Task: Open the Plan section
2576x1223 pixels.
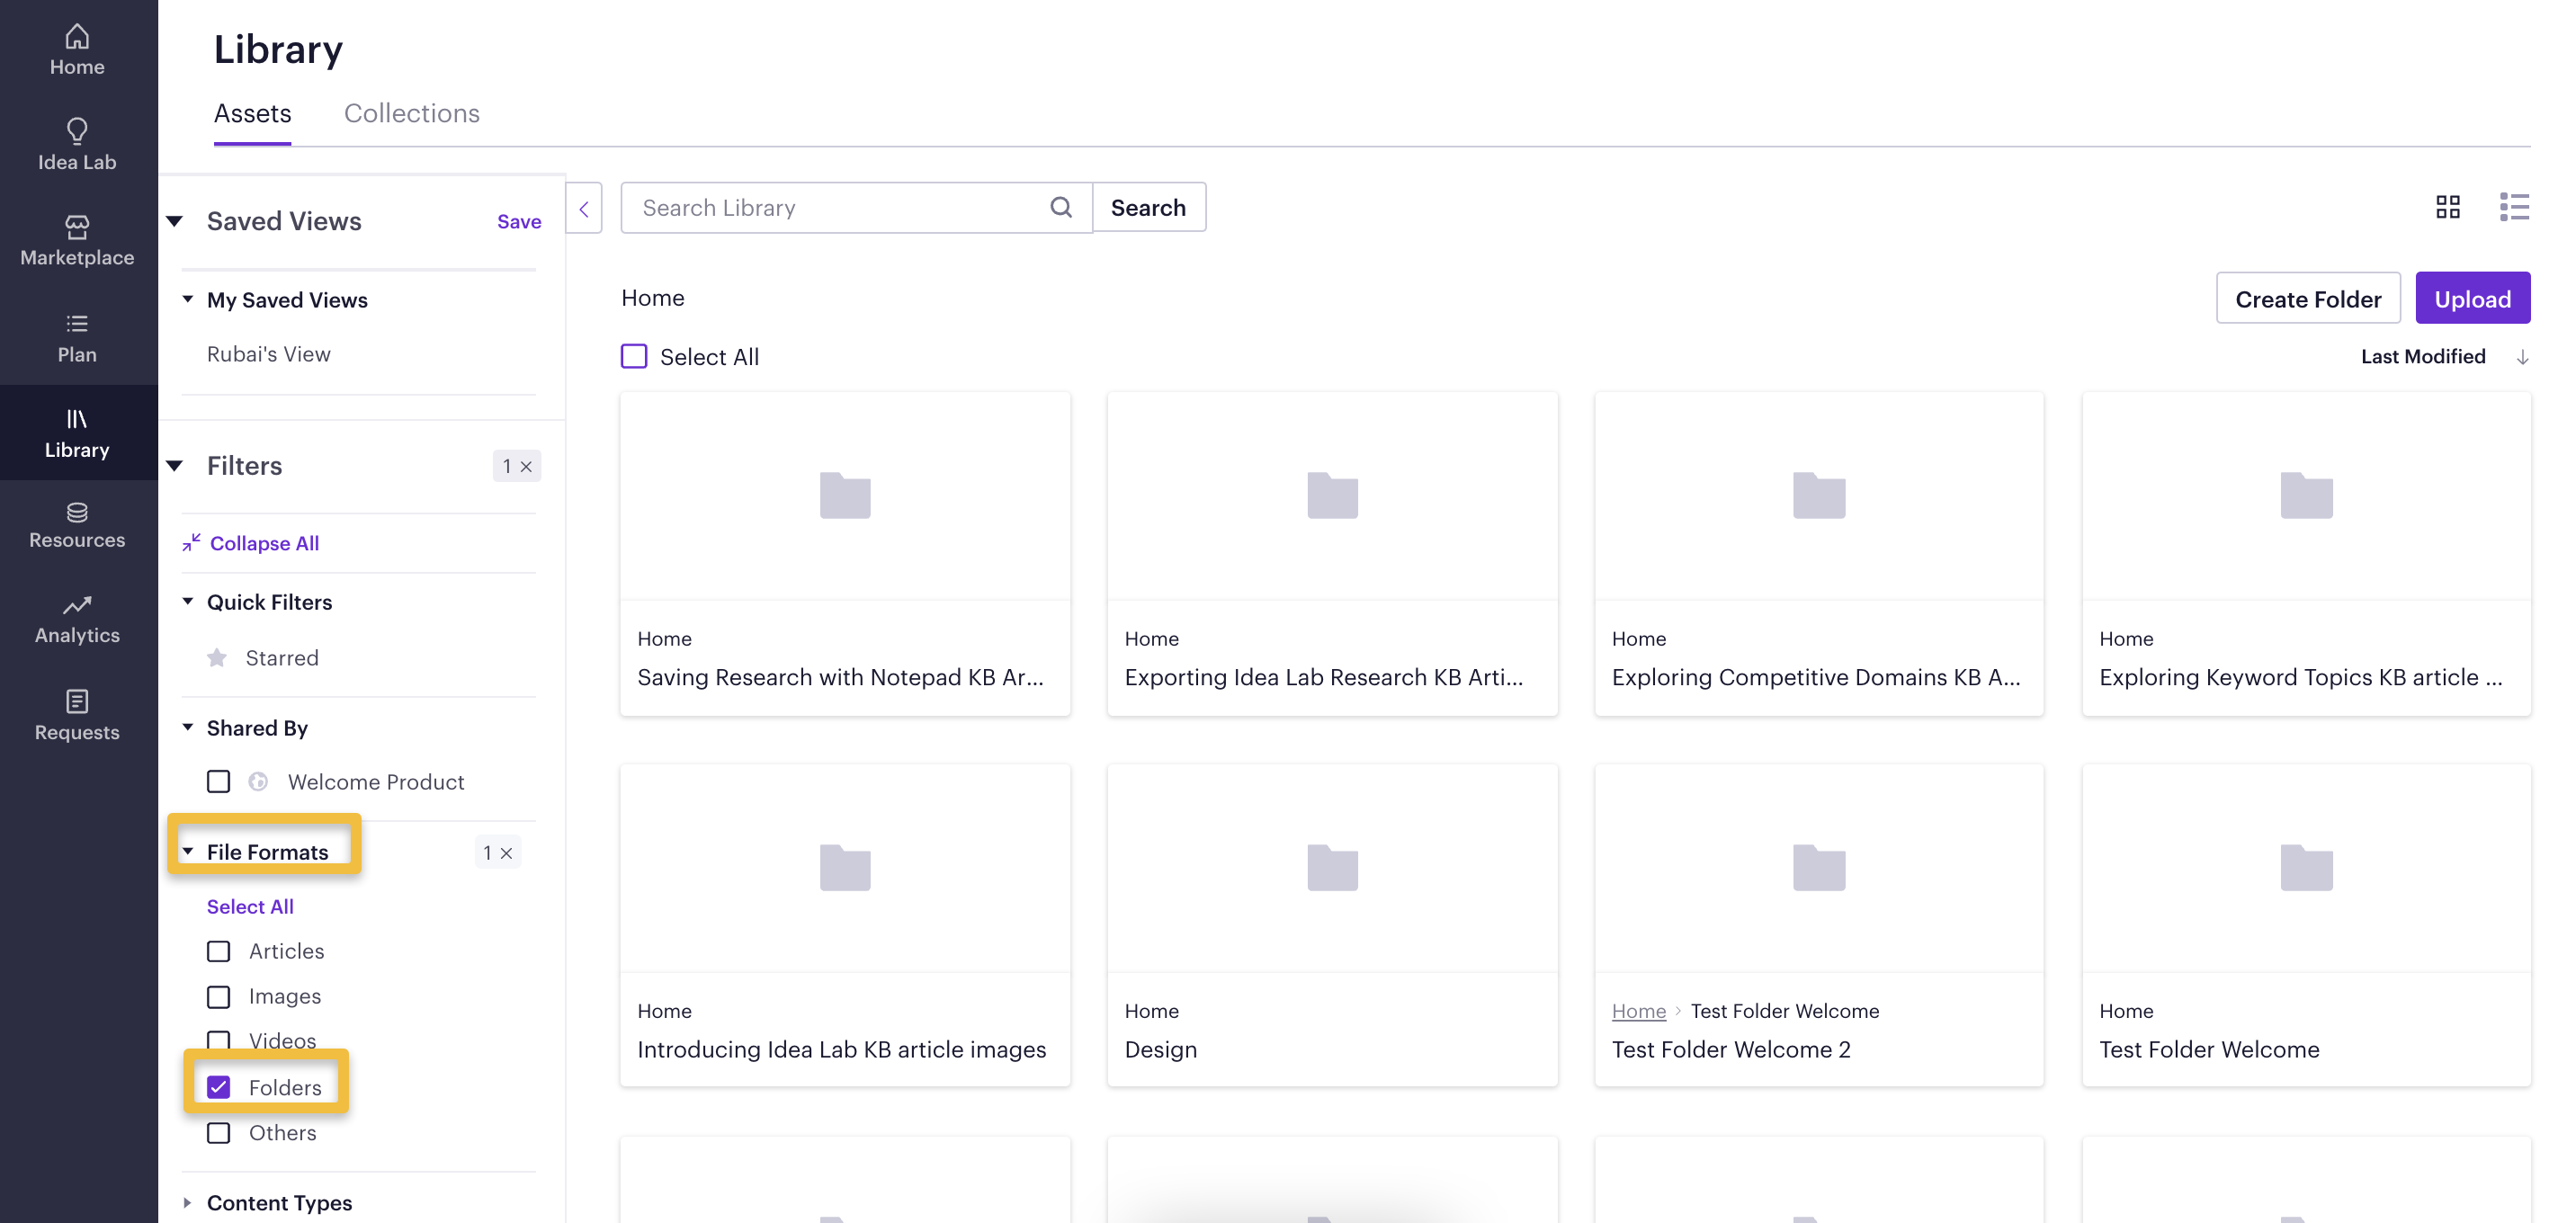Action: click(x=77, y=338)
